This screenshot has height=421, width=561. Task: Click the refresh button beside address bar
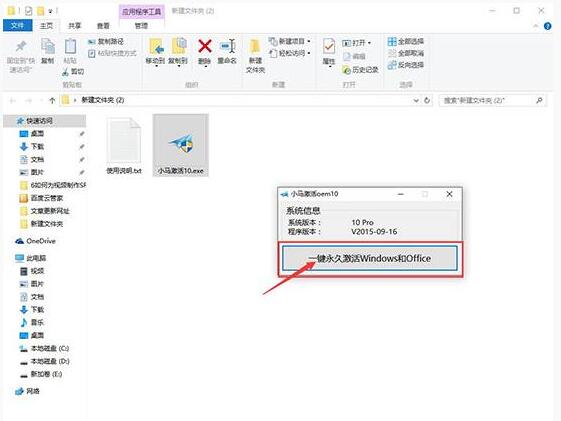[427, 101]
